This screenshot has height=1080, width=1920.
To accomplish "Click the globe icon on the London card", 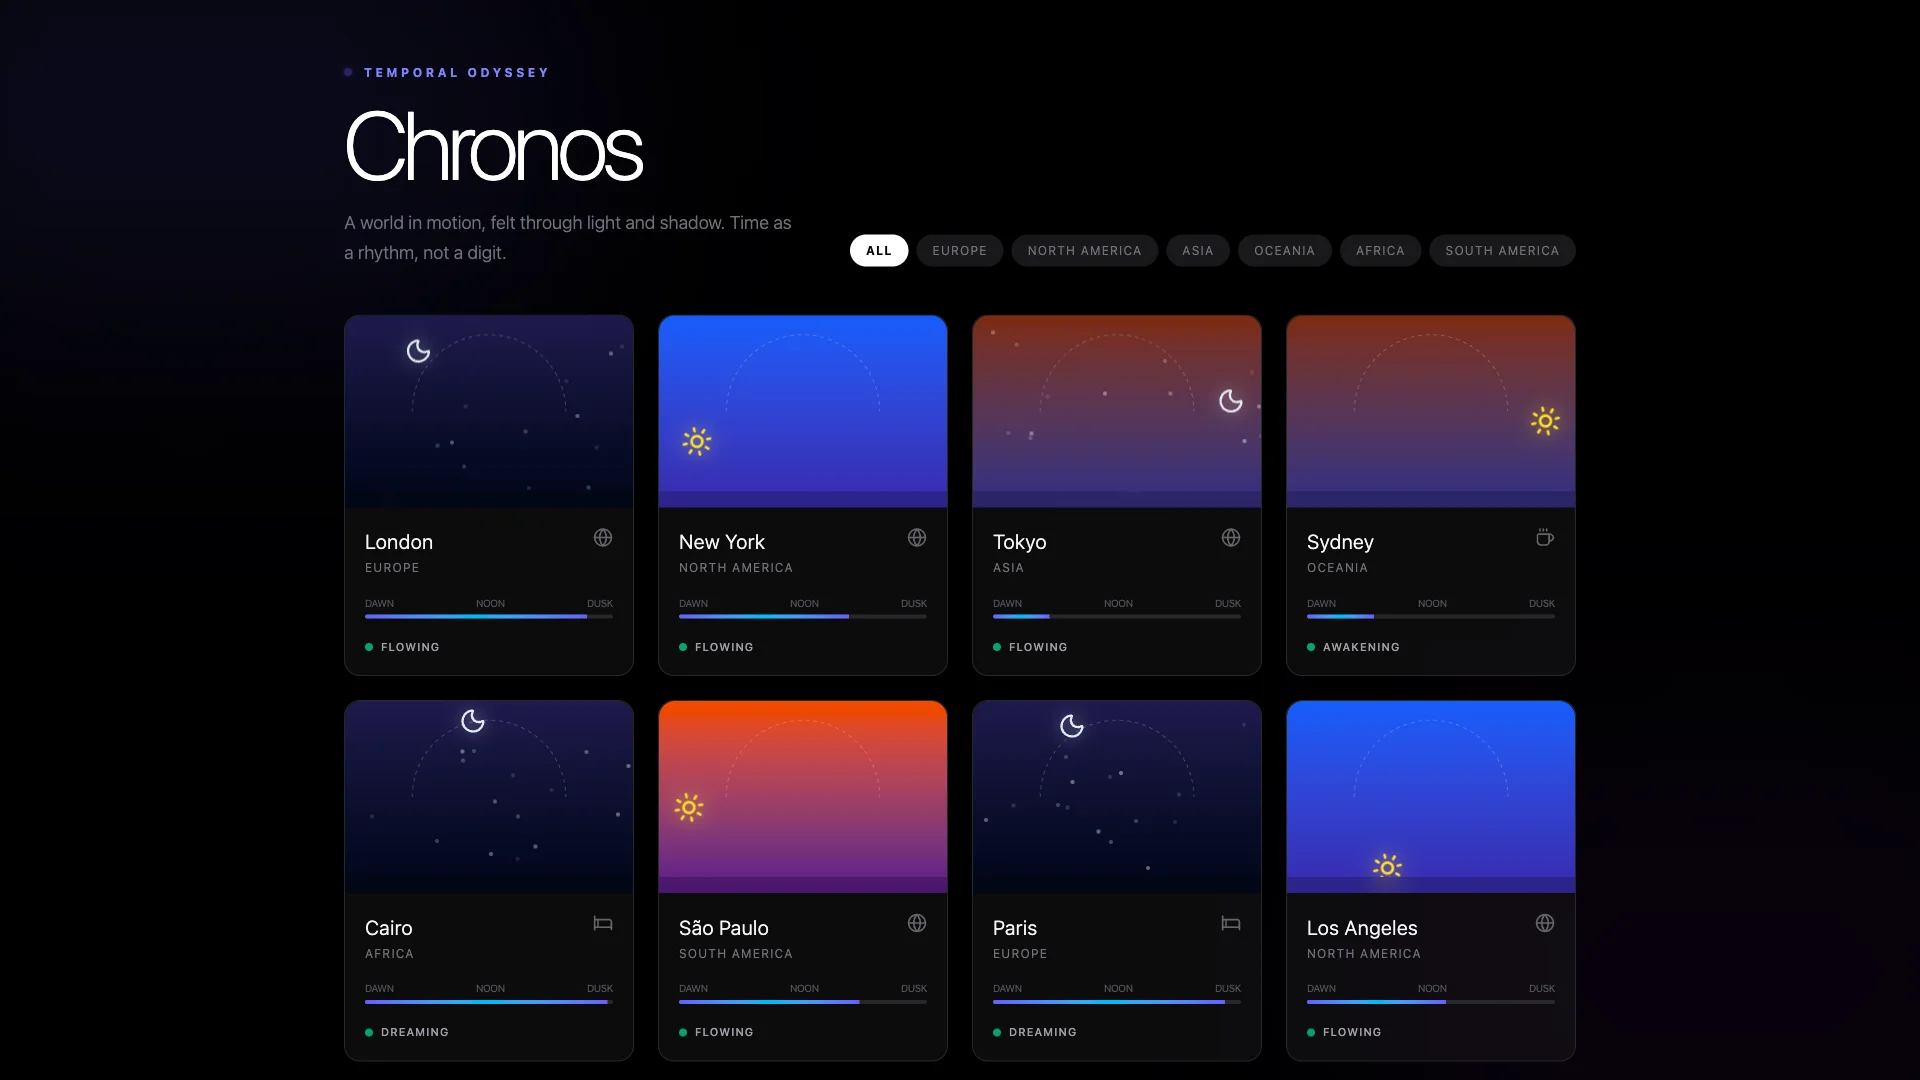I will click(x=603, y=538).
